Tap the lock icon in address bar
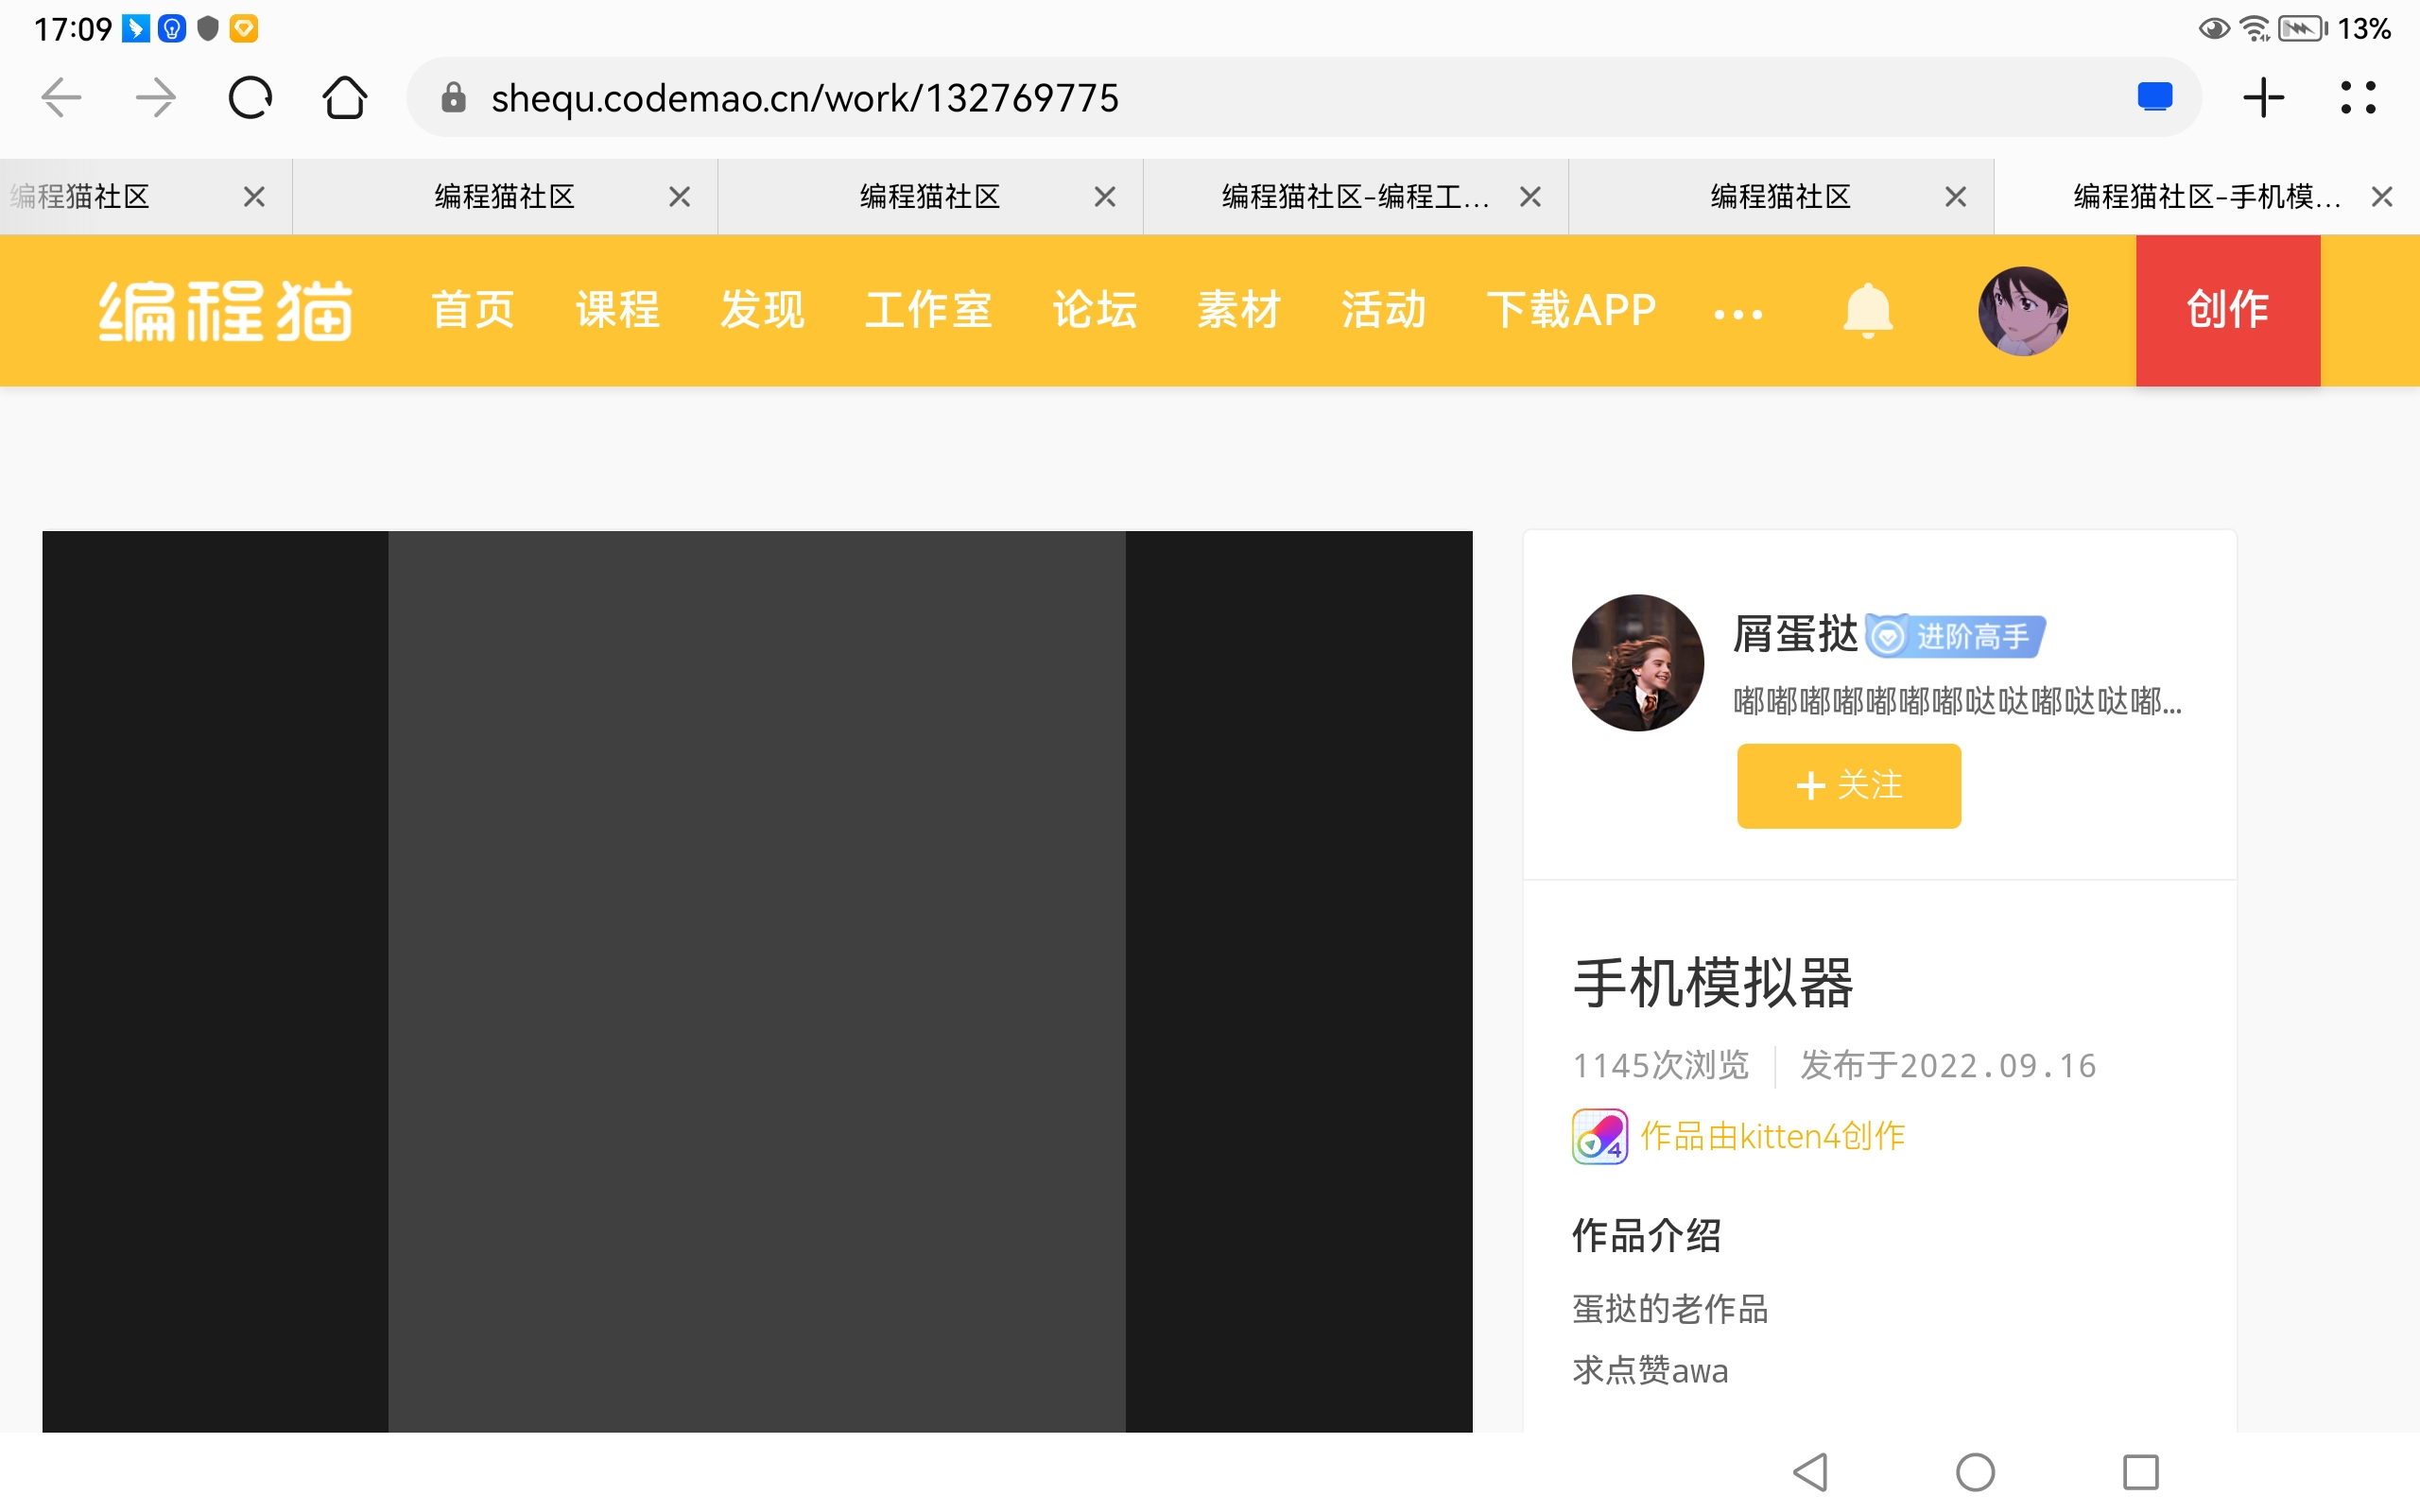2420x1512 pixels. (454, 98)
